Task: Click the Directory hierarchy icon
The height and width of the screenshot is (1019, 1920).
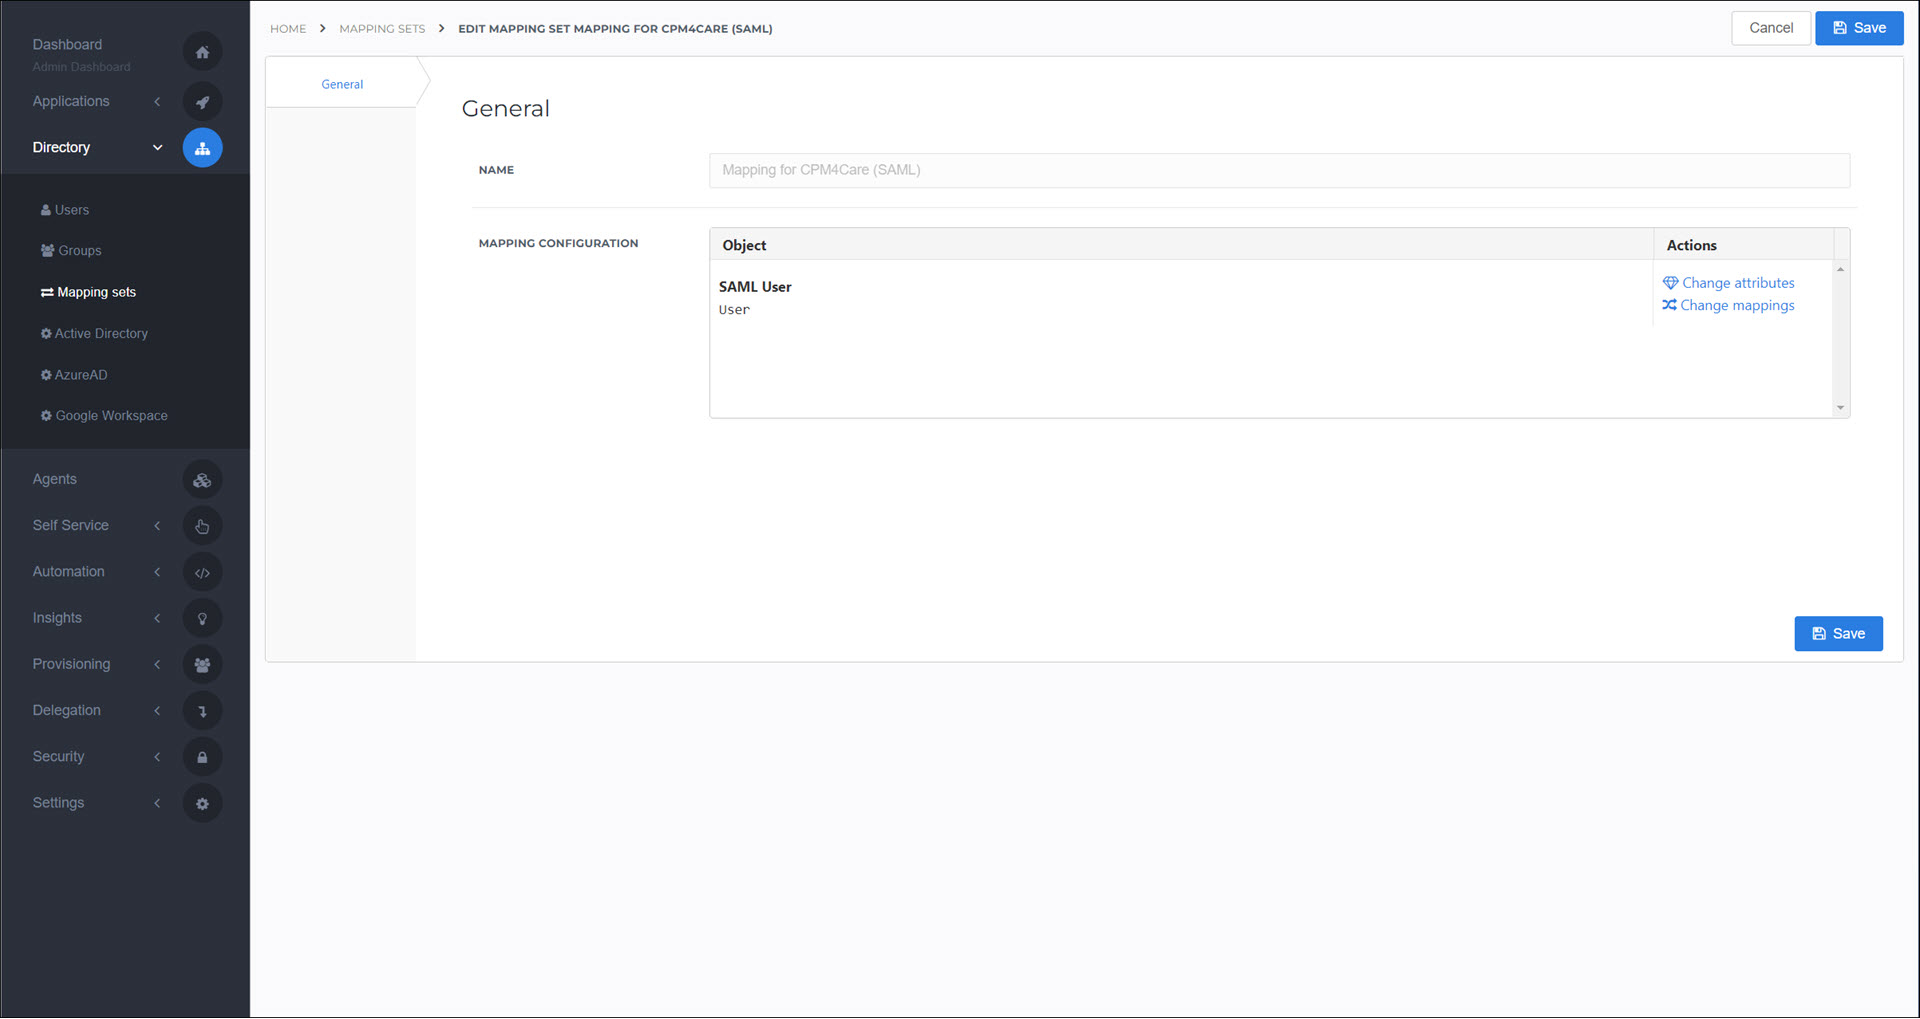Action: [x=202, y=148]
